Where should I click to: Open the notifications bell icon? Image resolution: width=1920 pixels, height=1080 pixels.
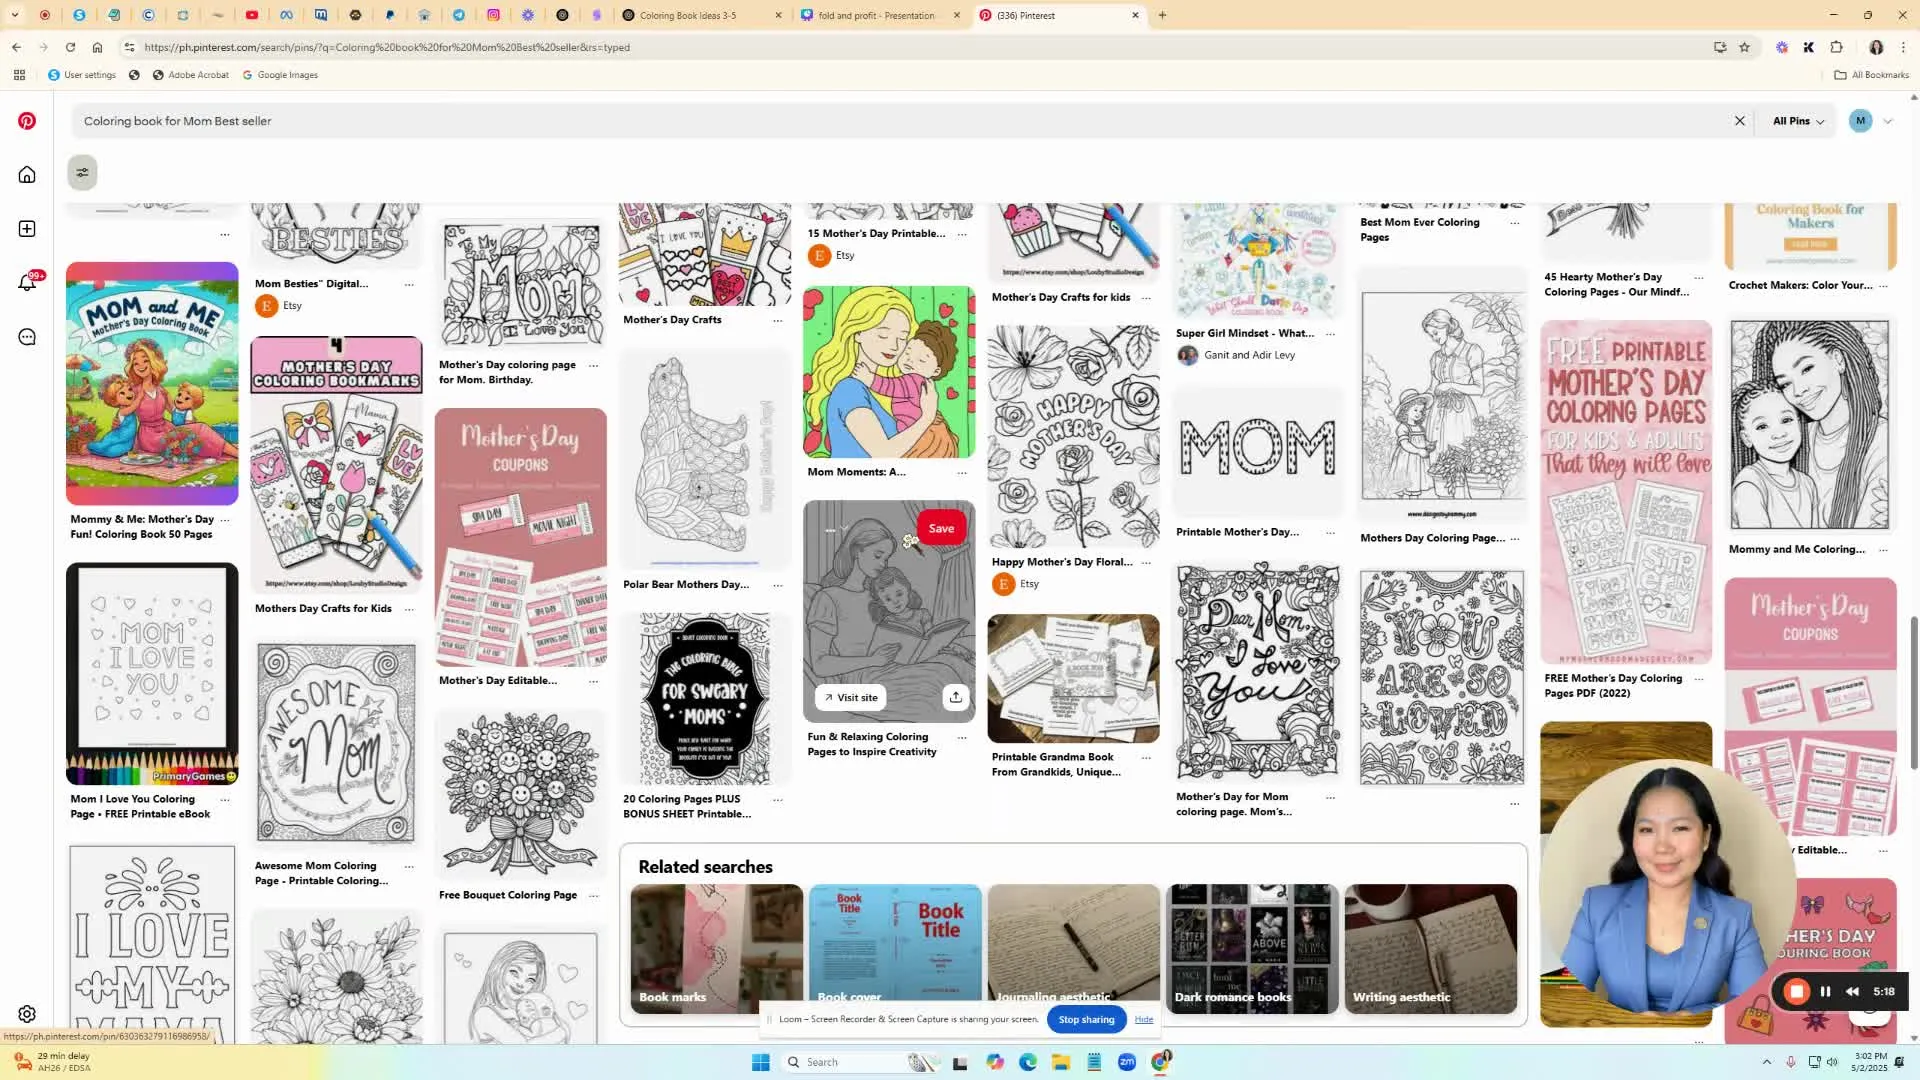click(27, 283)
